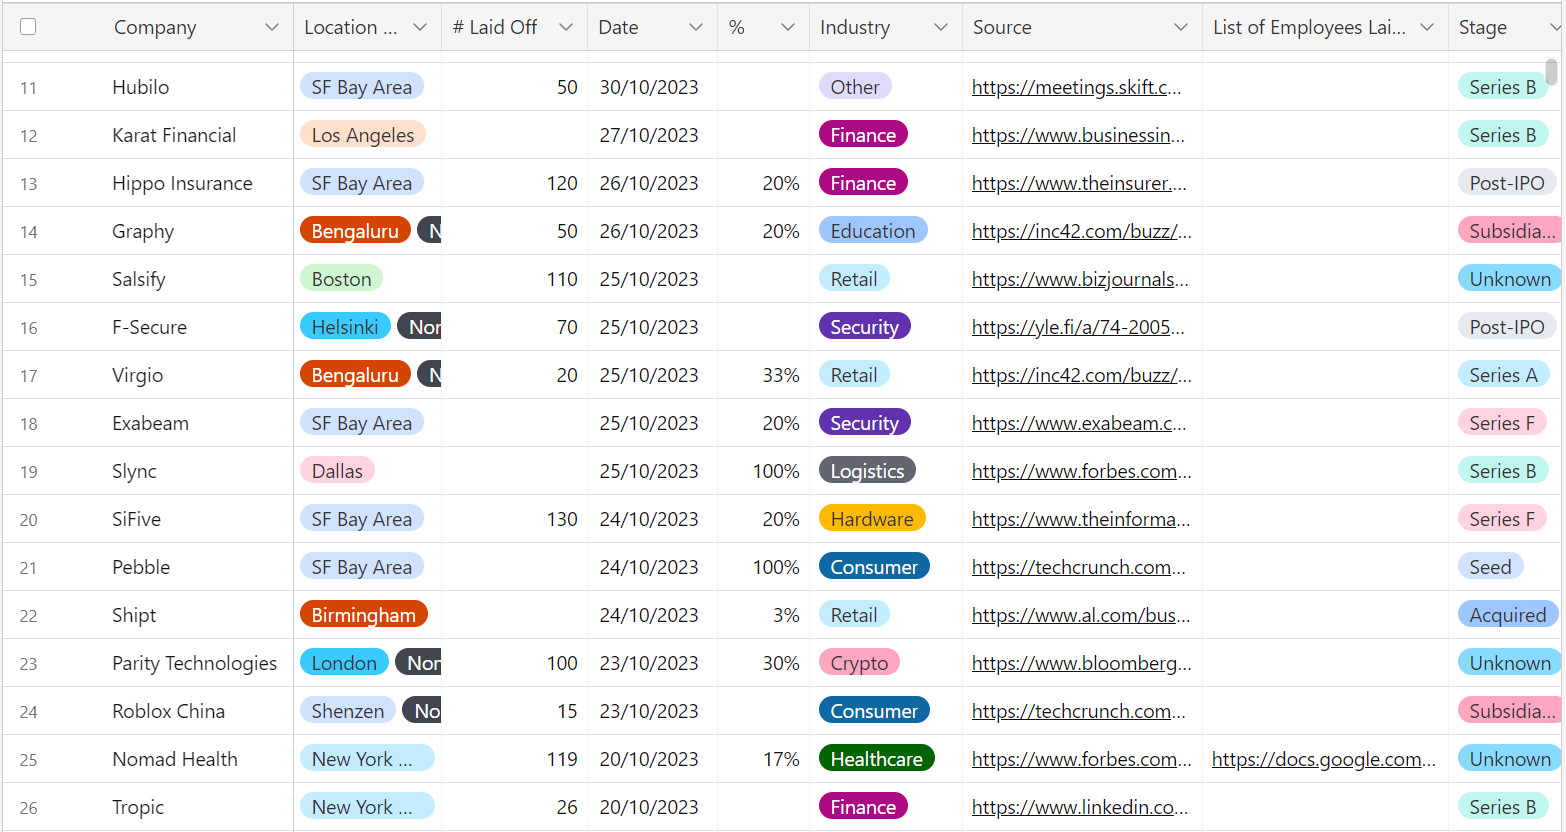Click row number 19
Screen dimensions: 1566x832
(28, 472)
